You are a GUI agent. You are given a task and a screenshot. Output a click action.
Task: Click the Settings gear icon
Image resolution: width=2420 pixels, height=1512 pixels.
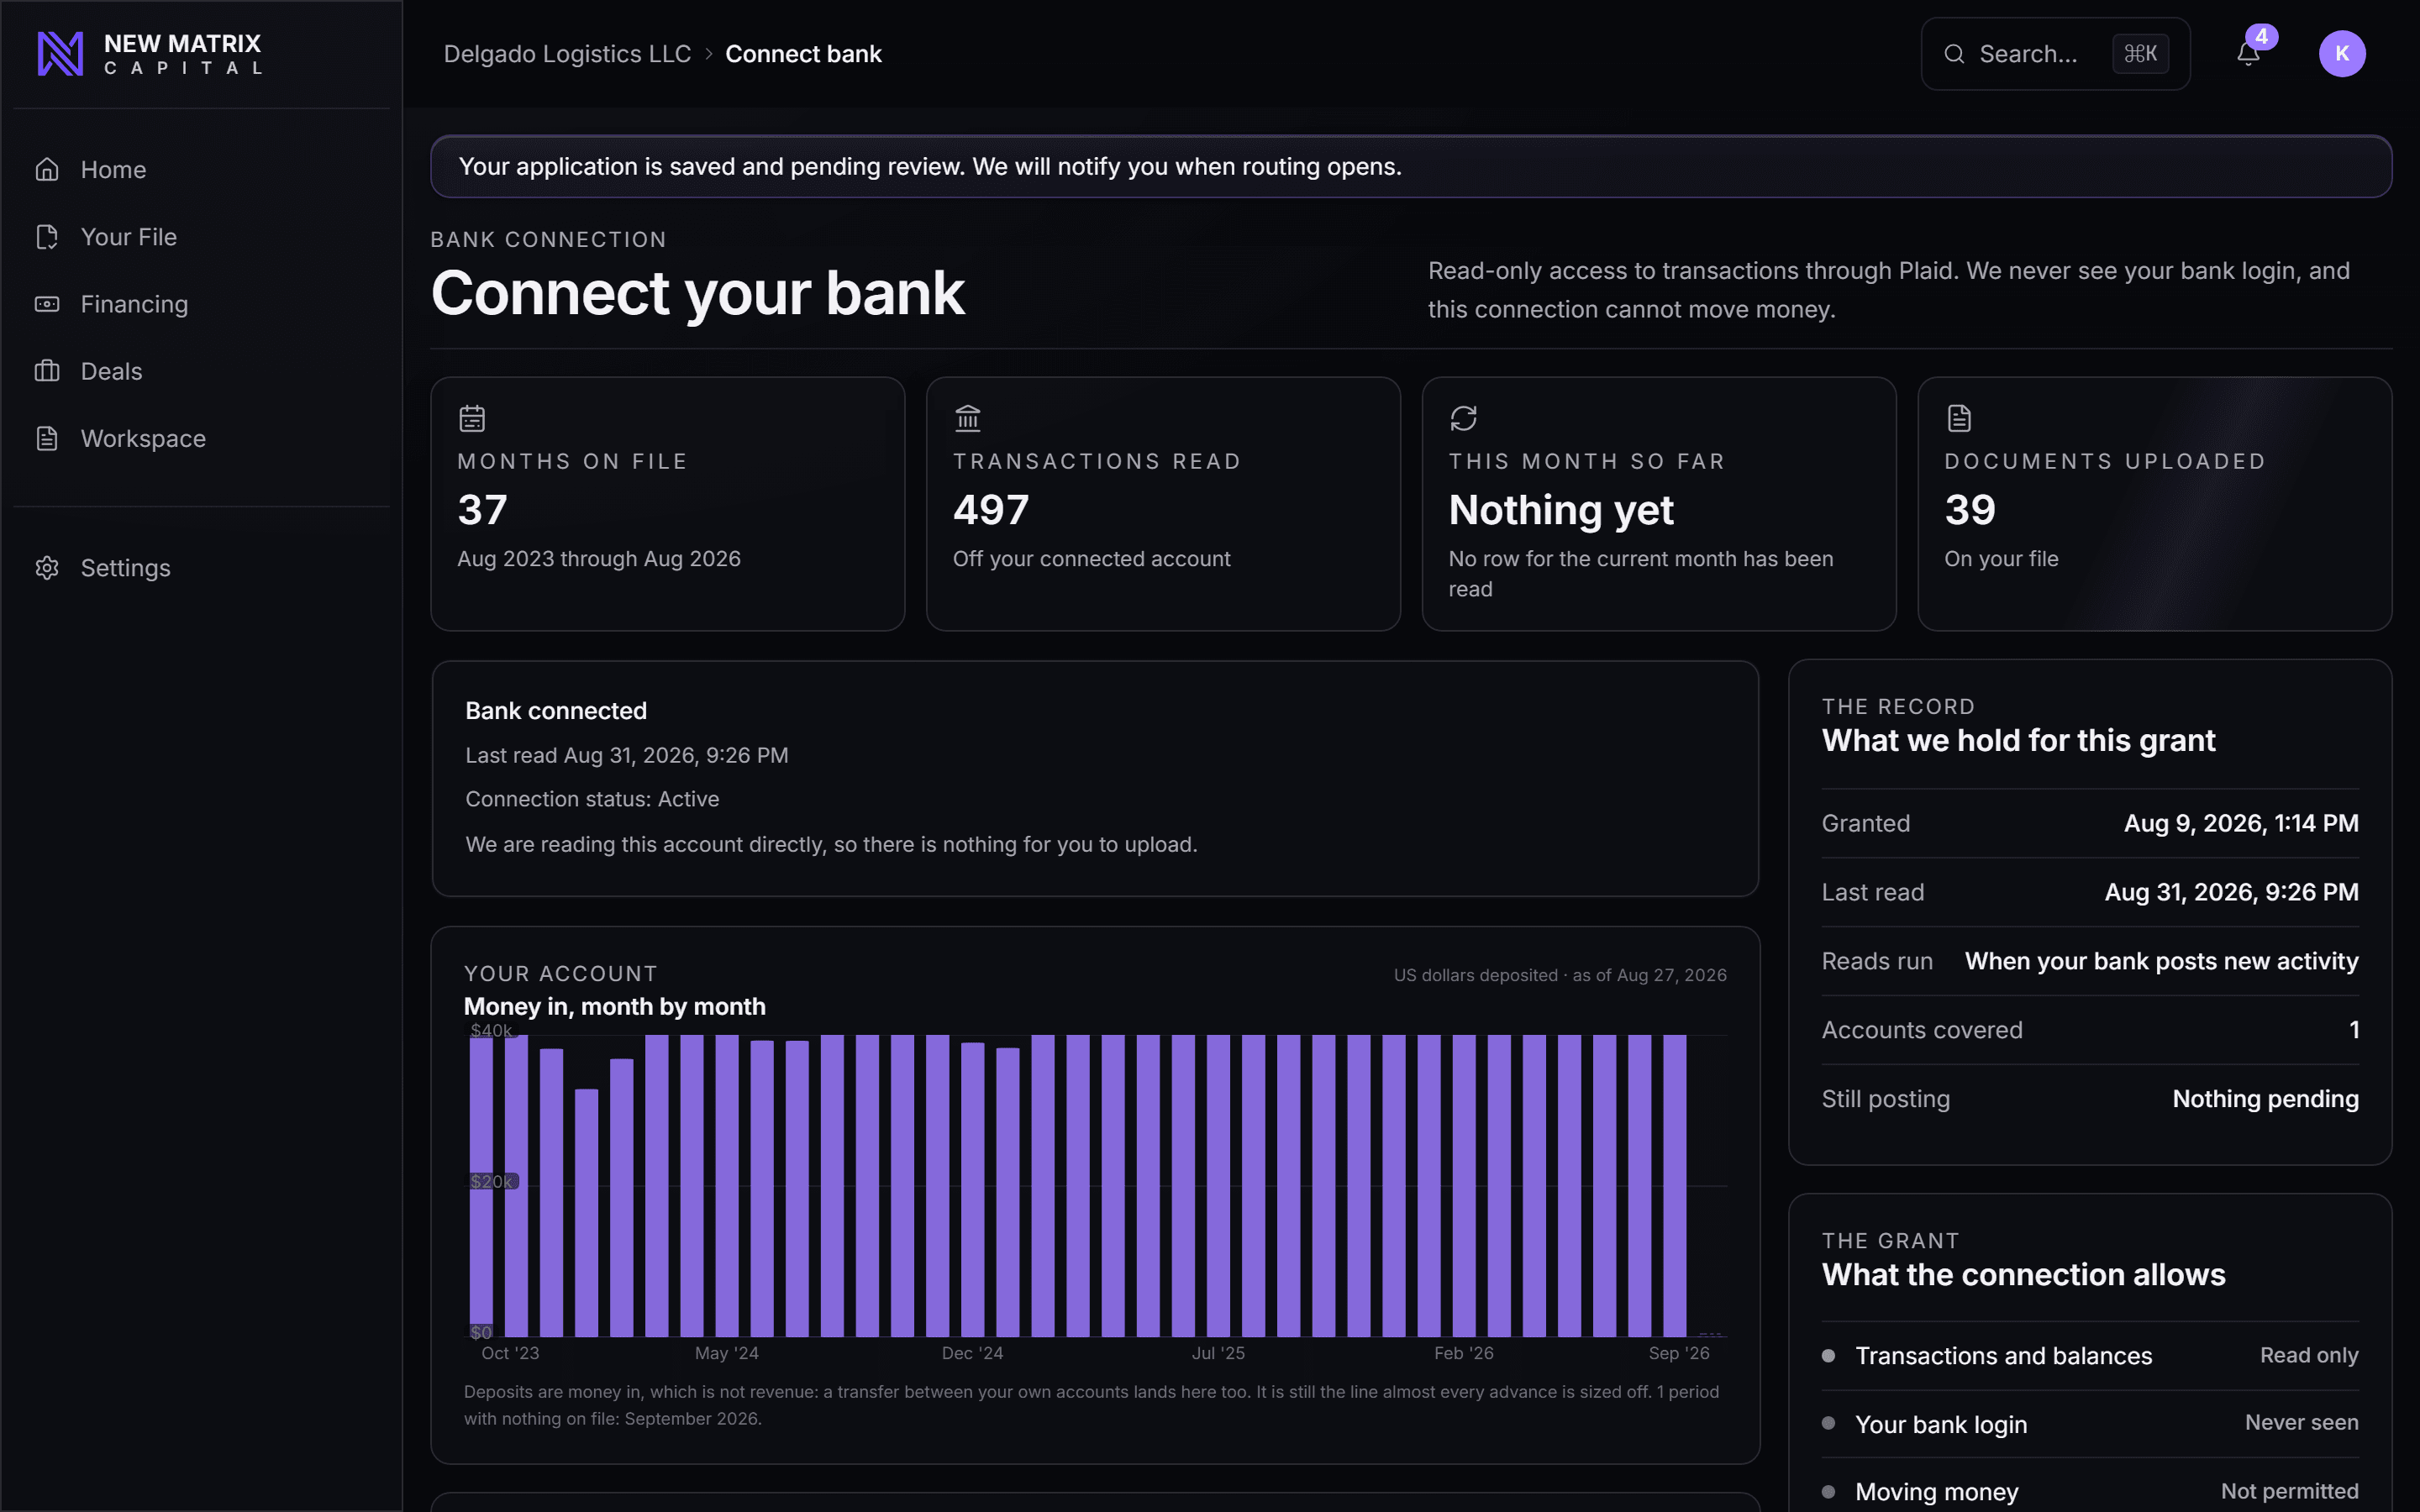tap(47, 568)
